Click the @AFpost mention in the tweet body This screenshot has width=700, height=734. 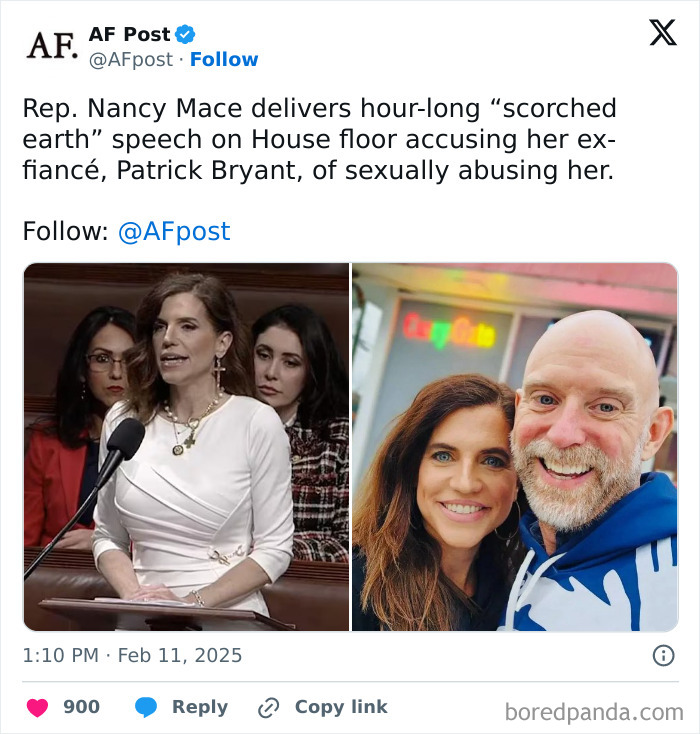point(174,232)
